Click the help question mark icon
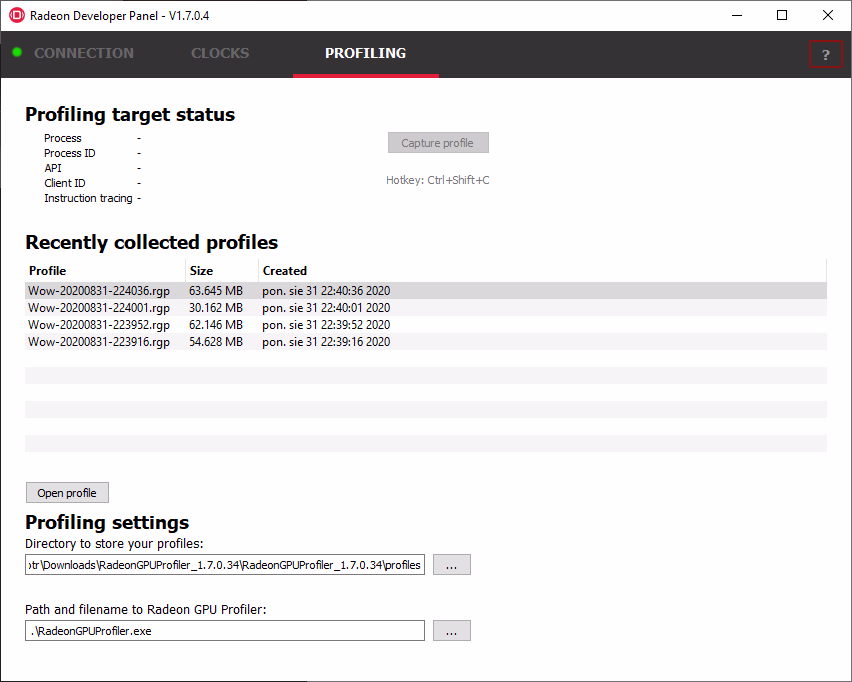 [x=825, y=55]
